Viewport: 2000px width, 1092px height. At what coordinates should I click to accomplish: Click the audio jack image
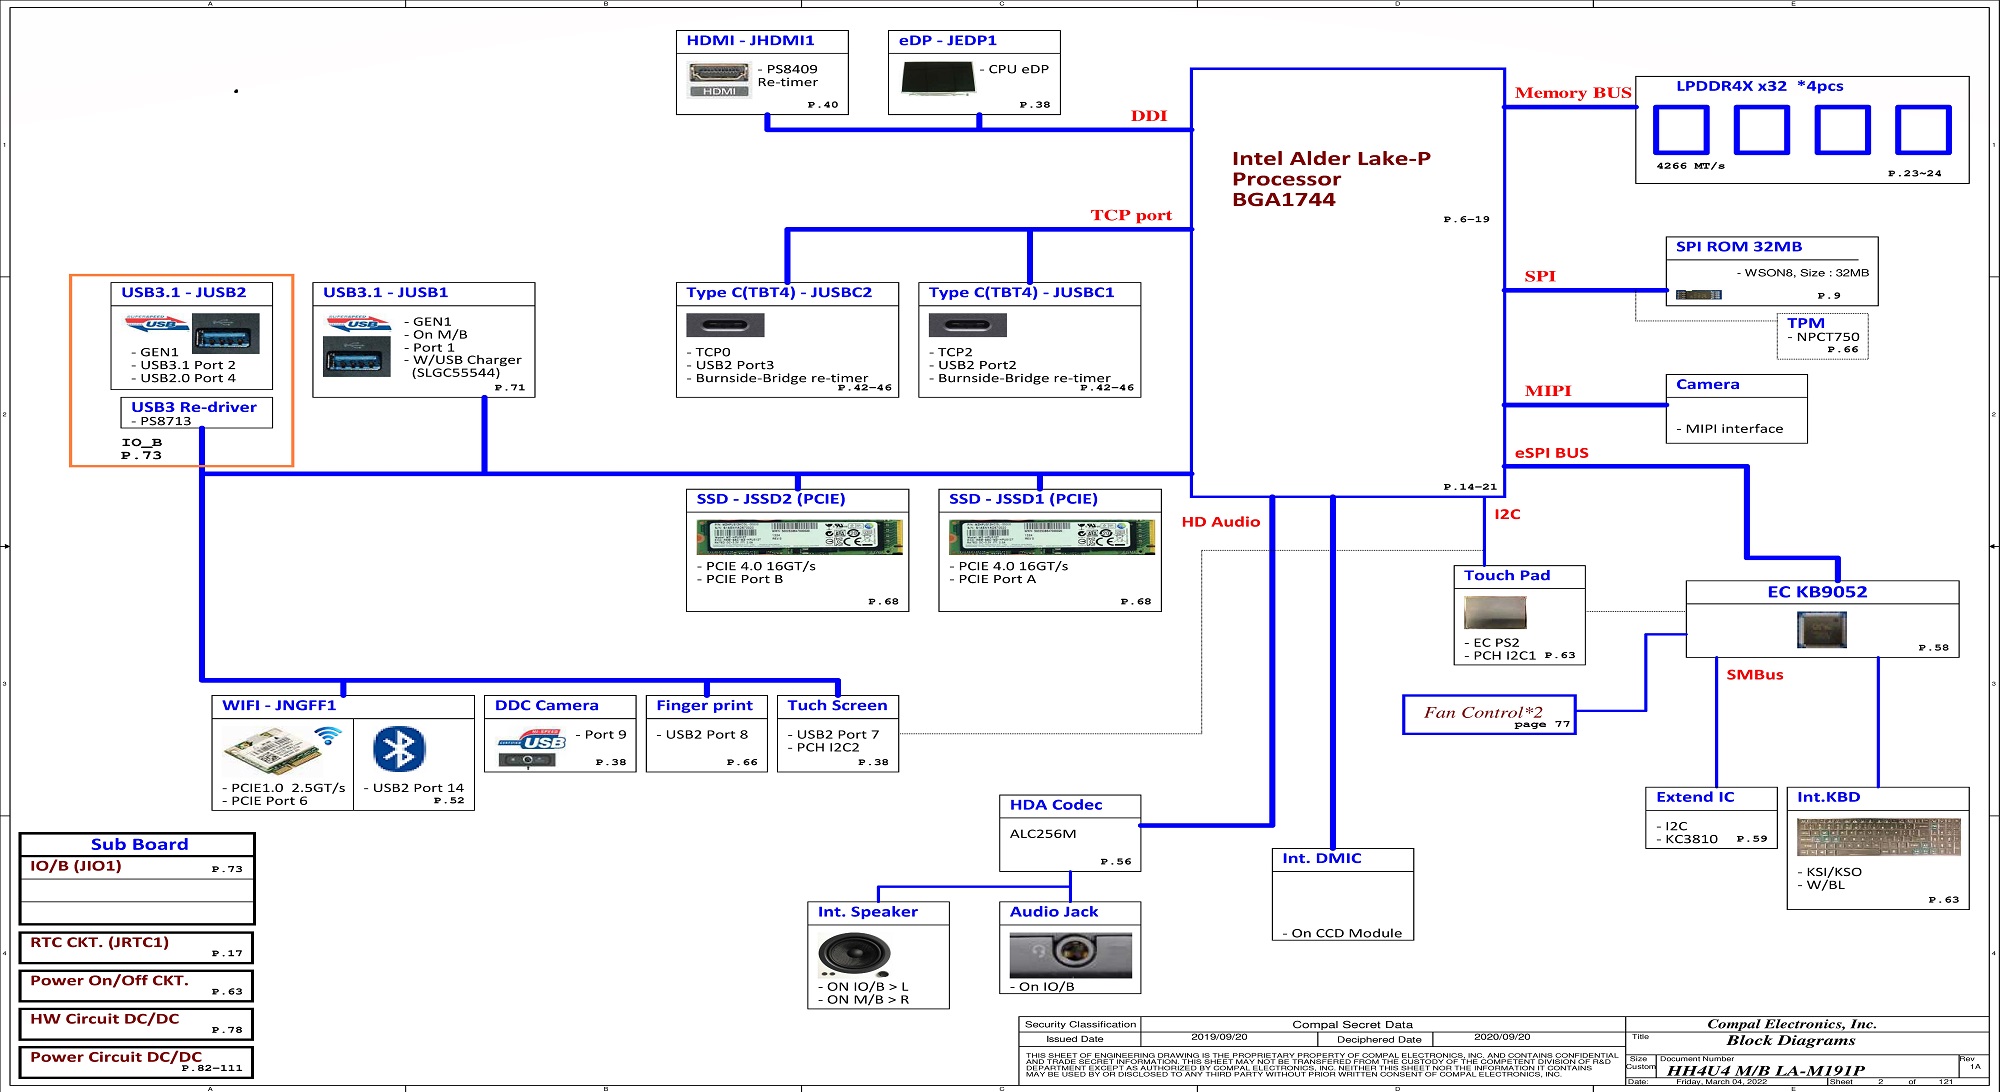[1070, 955]
